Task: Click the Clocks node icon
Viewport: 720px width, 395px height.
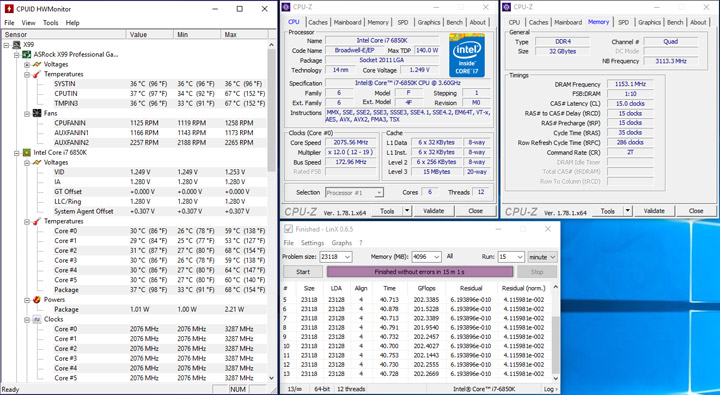Action: point(37,319)
